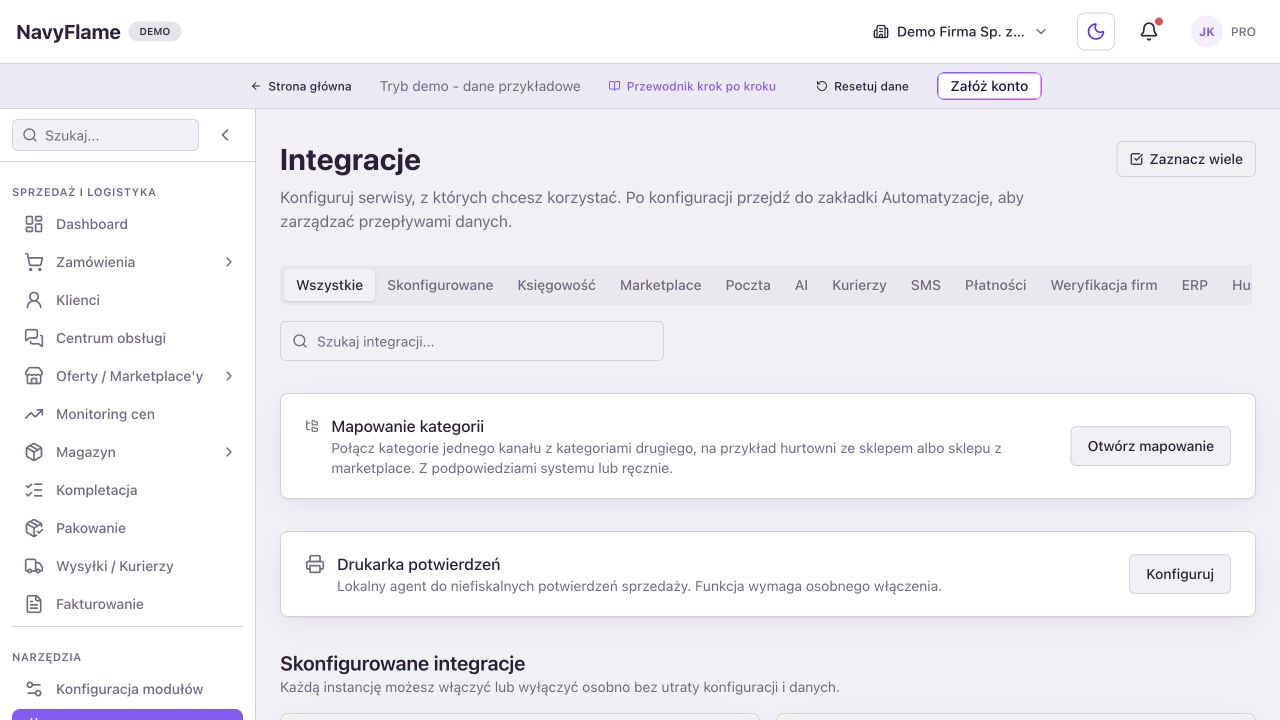Click the Fakturowanie document icon
The height and width of the screenshot is (720, 1280).
click(x=34, y=604)
